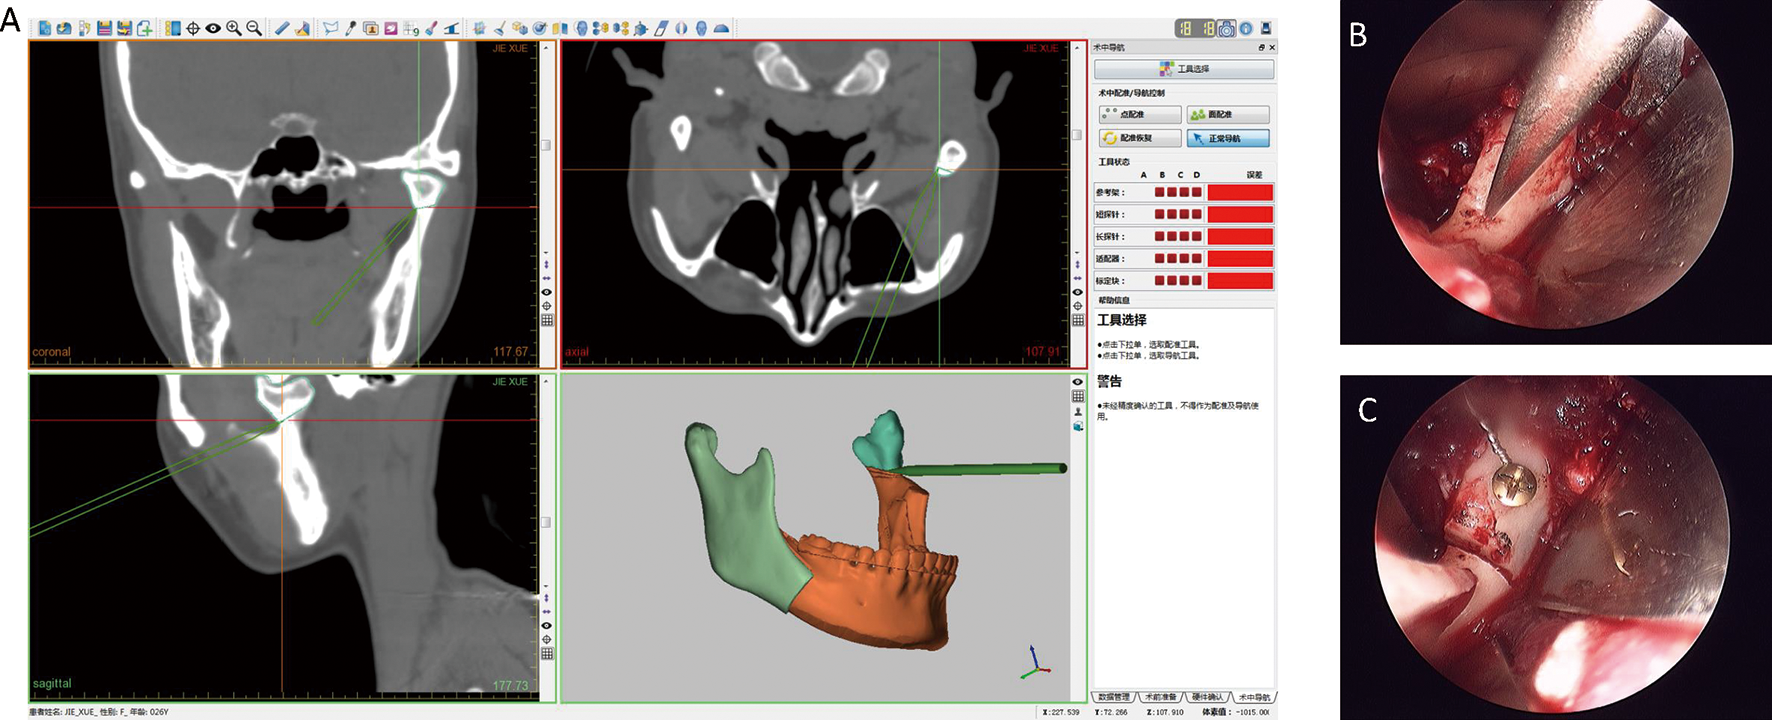Click the camera screenshot icon at top right
The height and width of the screenshot is (720, 1772).
tap(1226, 28)
